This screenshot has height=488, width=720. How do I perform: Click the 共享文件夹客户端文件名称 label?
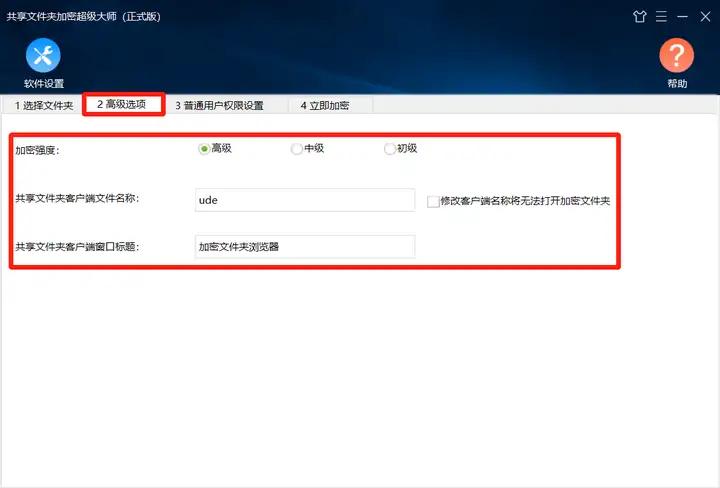(77, 199)
